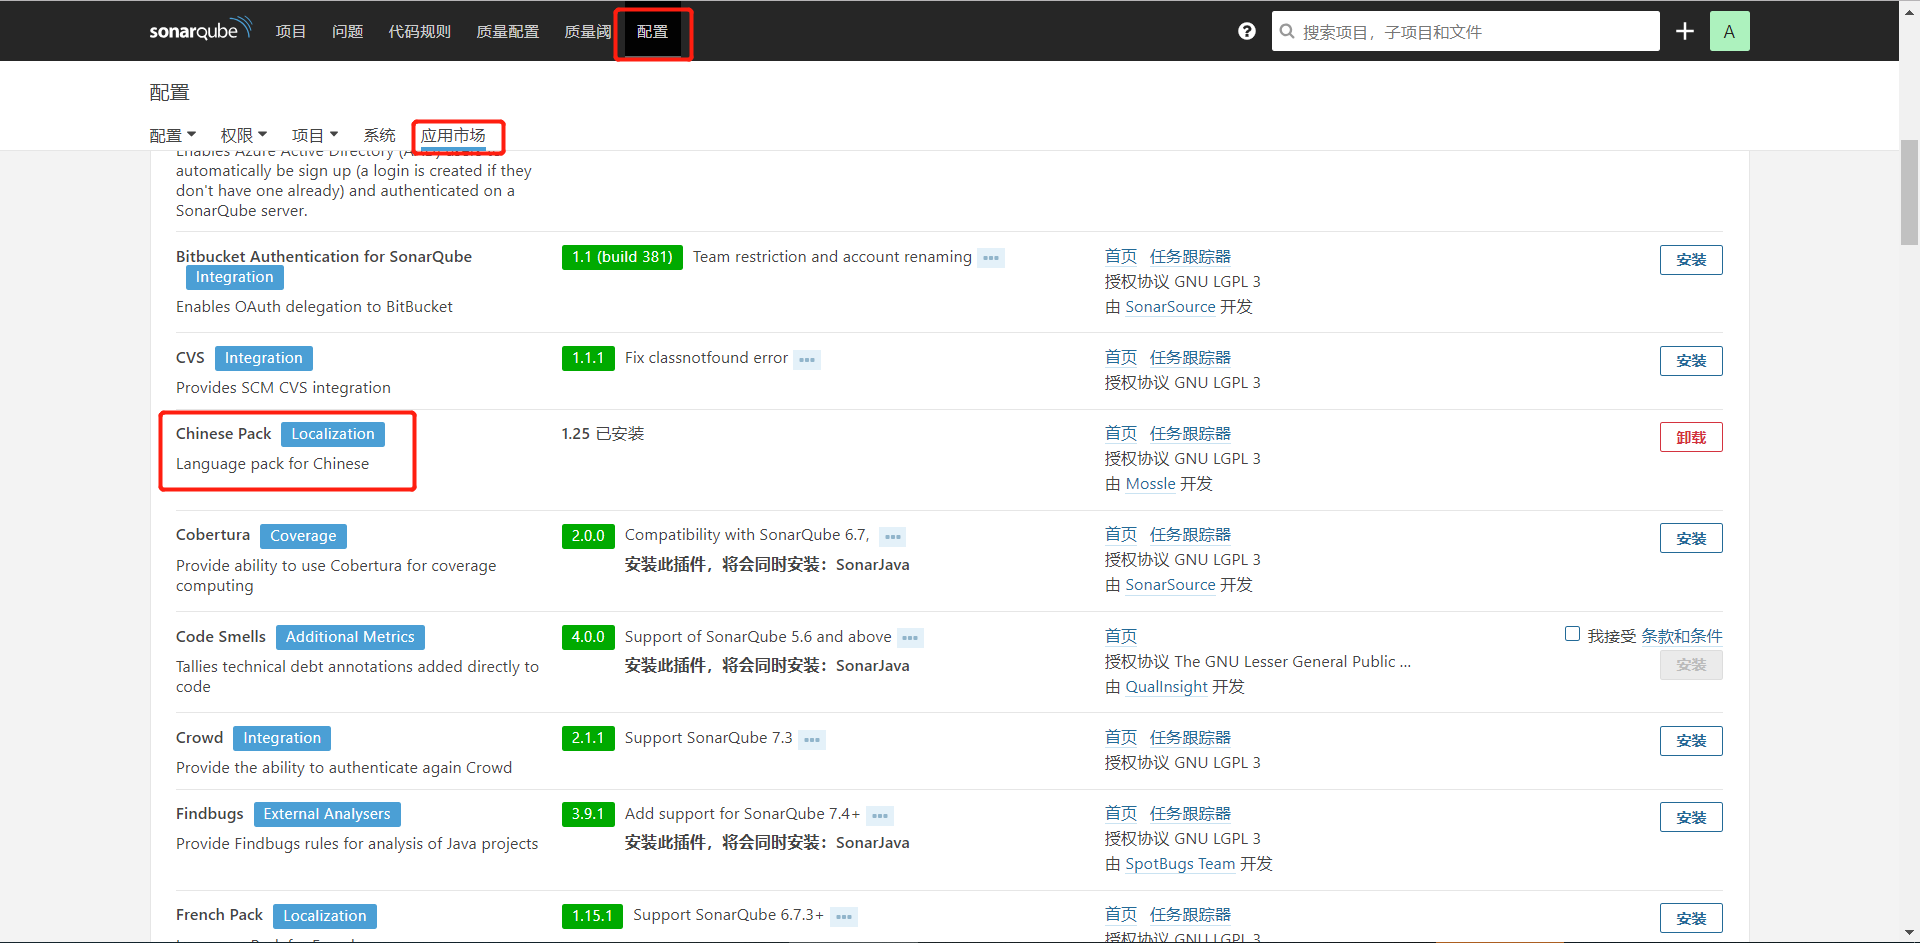The image size is (1920, 943).
Task: Open the account menu by clicking avatar A
Action: point(1730,31)
